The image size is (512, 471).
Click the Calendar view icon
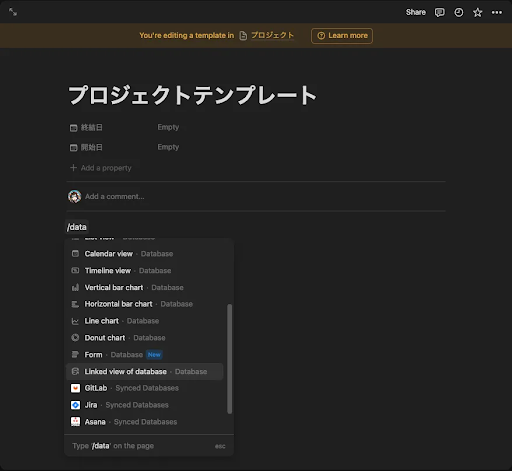[x=75, y=254]
